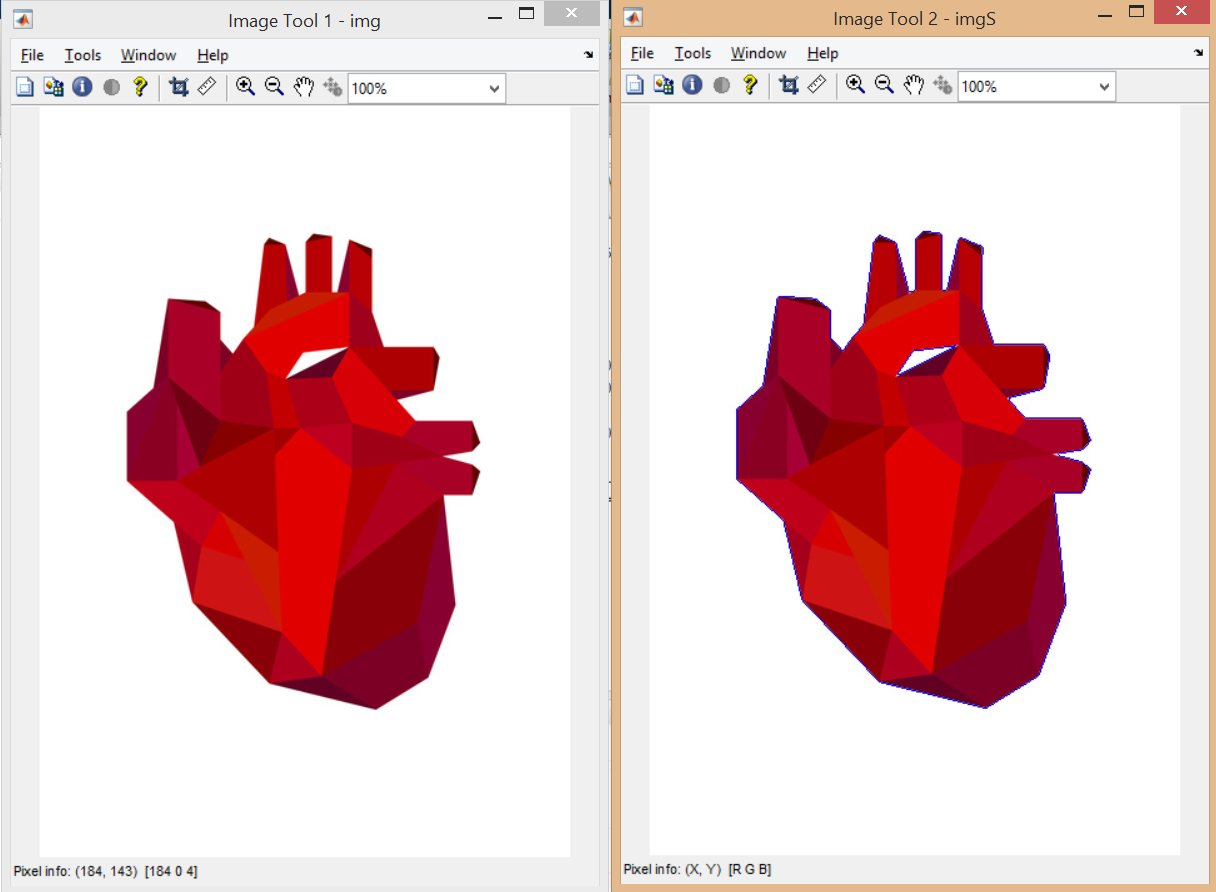Image resolution: width=1216 pixels, height=892 pixels.
Task: Open the Overview tool in Image Tool 1
Action: 24,87
